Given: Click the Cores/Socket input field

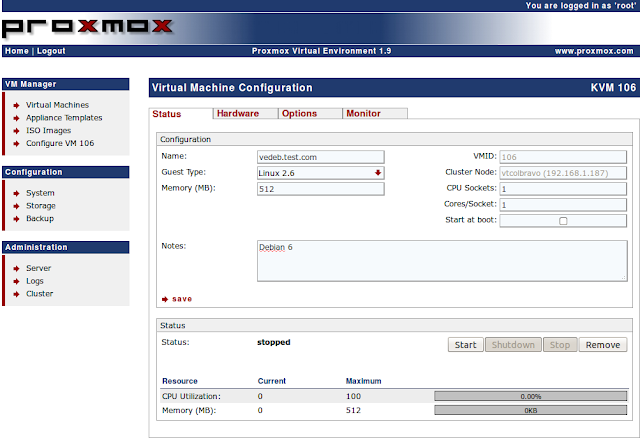Looking at the screenshot, I should pyautogui.click(x=563, y=205).
